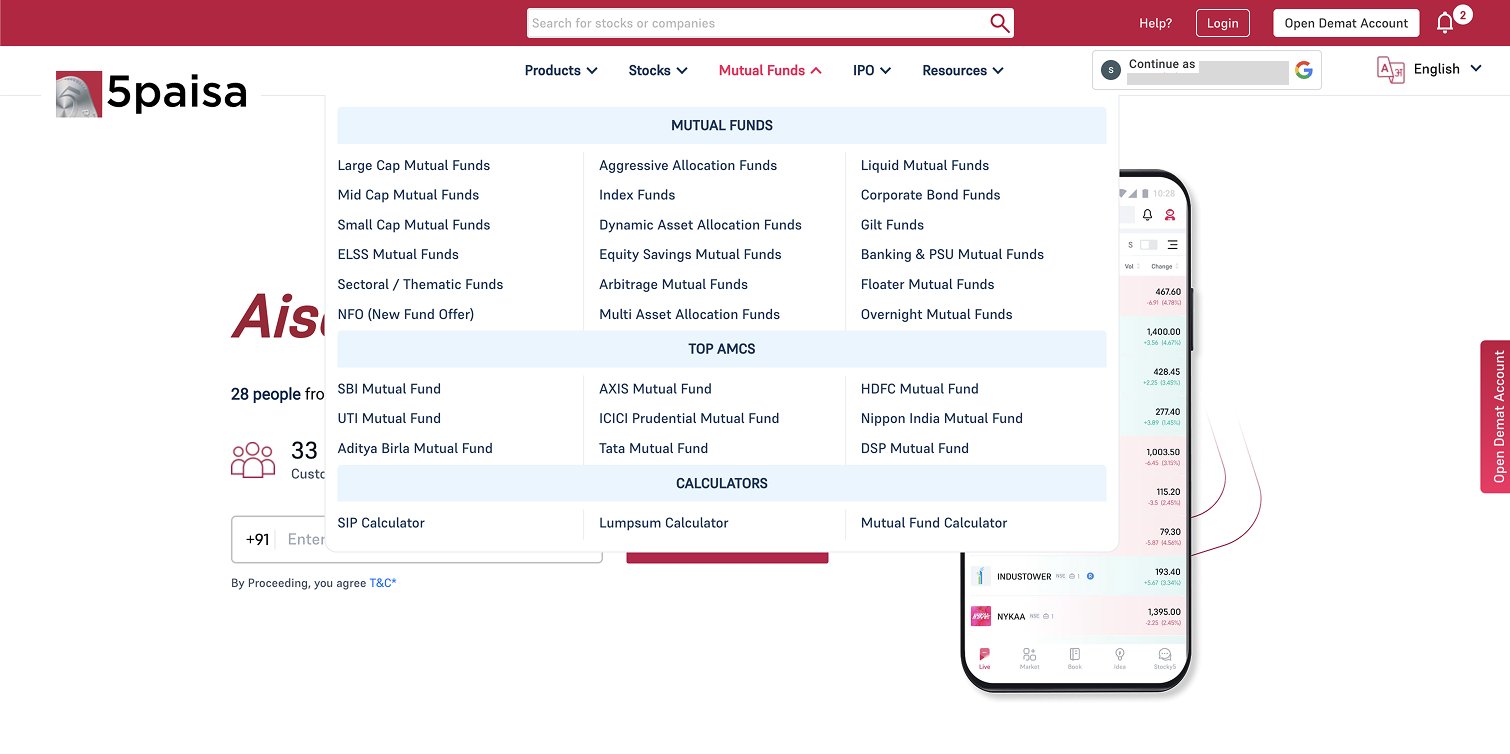Screen dimensions: 1510x754
Task: Go to Gilt Funds
Action: (892, 225)
